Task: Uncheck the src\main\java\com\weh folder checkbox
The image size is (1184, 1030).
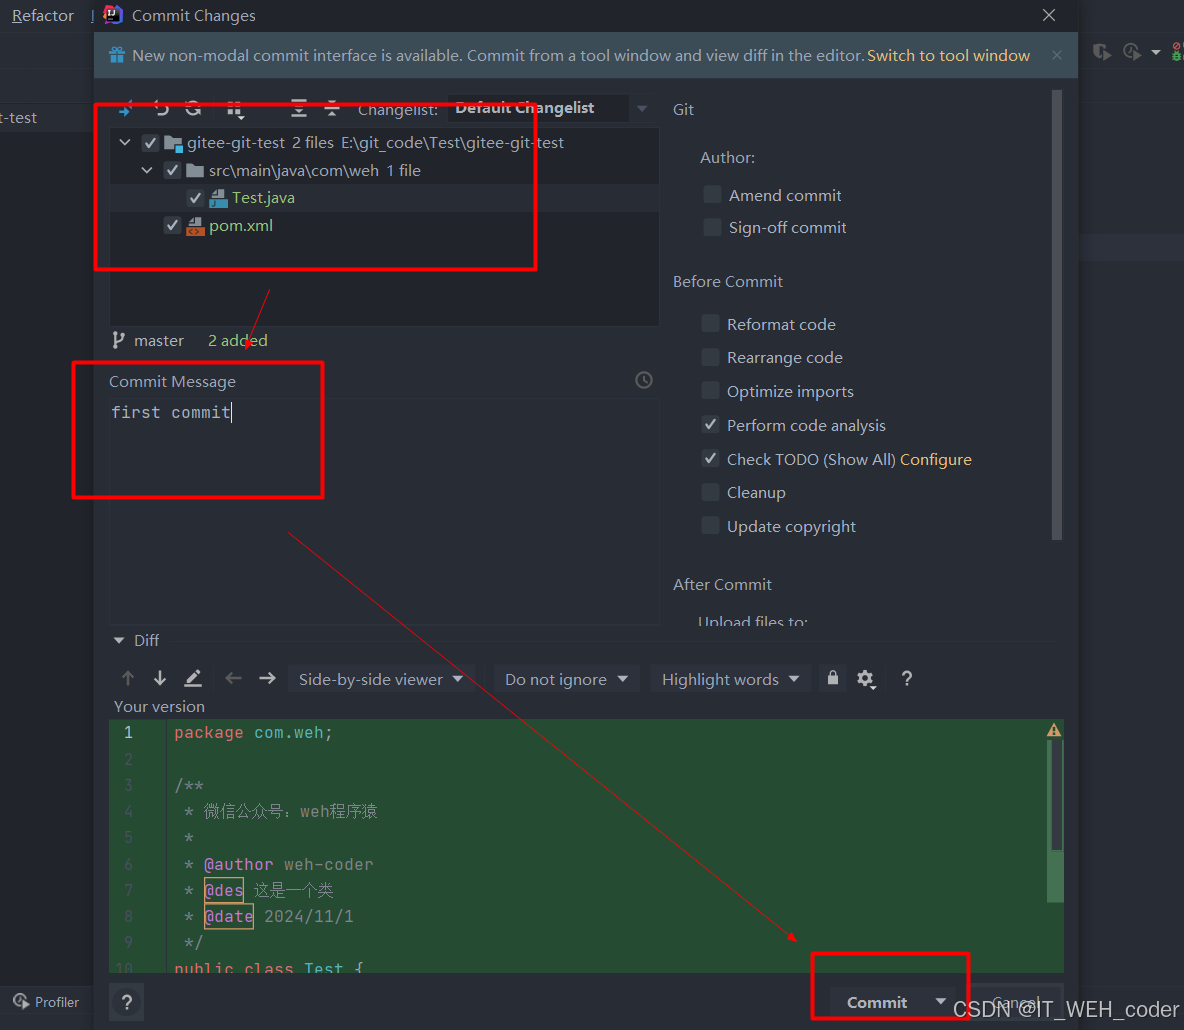Action: pos(172,170)
